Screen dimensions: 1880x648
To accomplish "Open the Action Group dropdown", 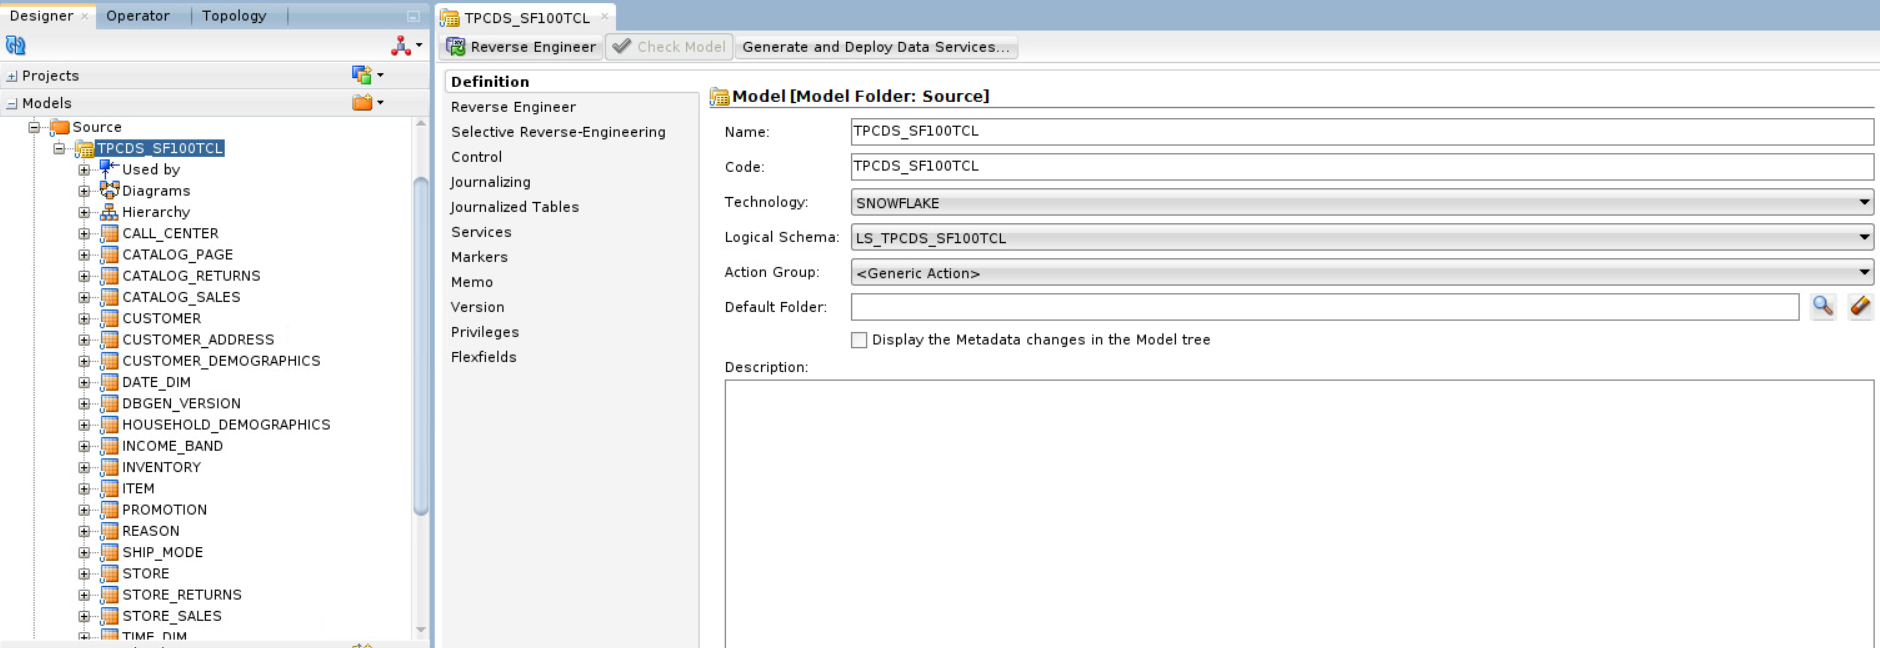I will click(x=1863, y=272).
